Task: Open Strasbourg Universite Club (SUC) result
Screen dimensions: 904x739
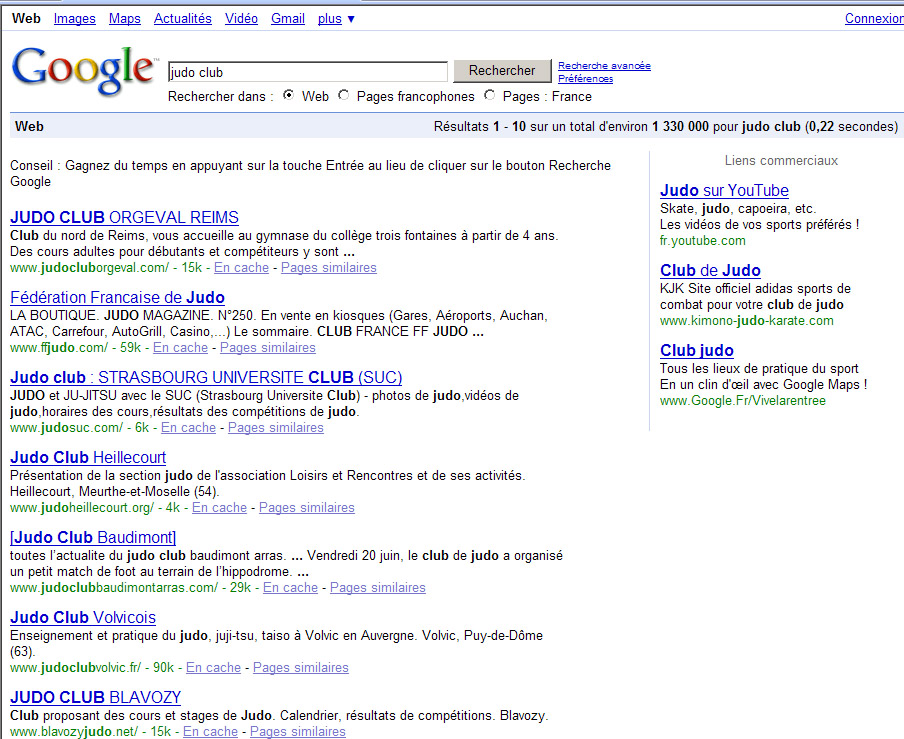Action: pos(206,378)
